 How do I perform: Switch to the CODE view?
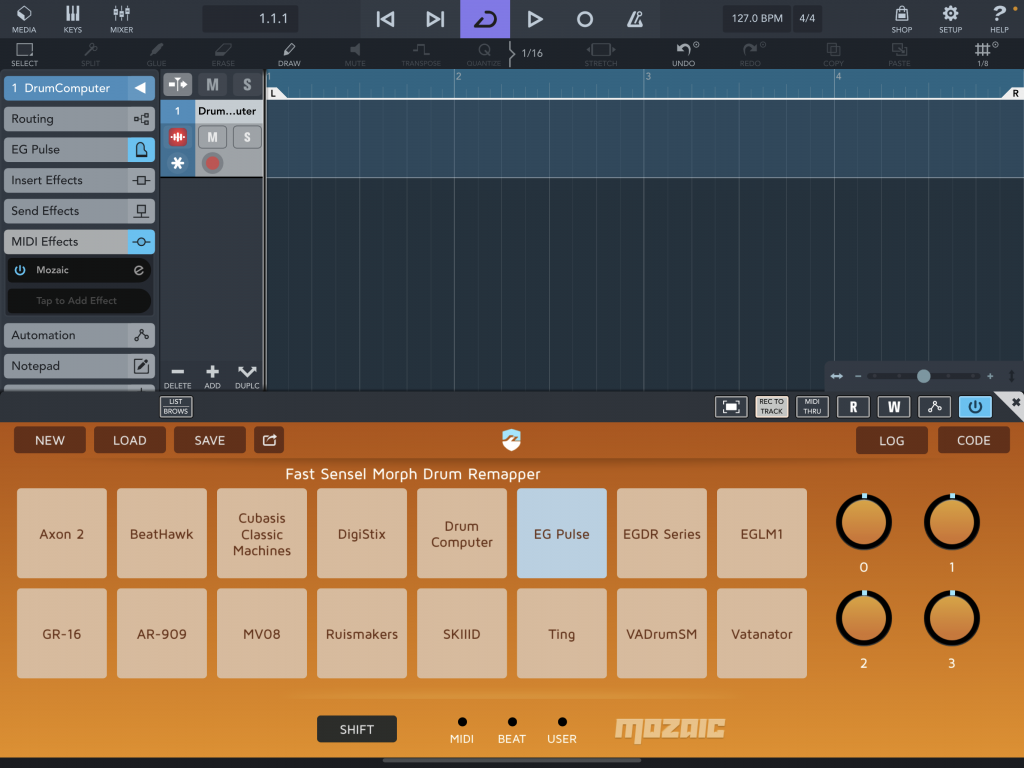pos(974,440)
